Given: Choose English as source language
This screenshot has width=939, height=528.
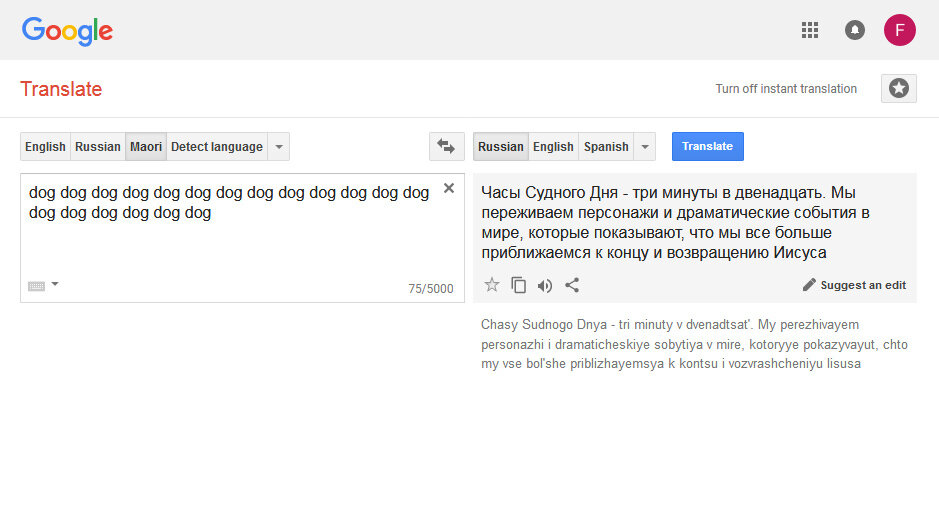Looking at the screenshot, I should point(46,147).
